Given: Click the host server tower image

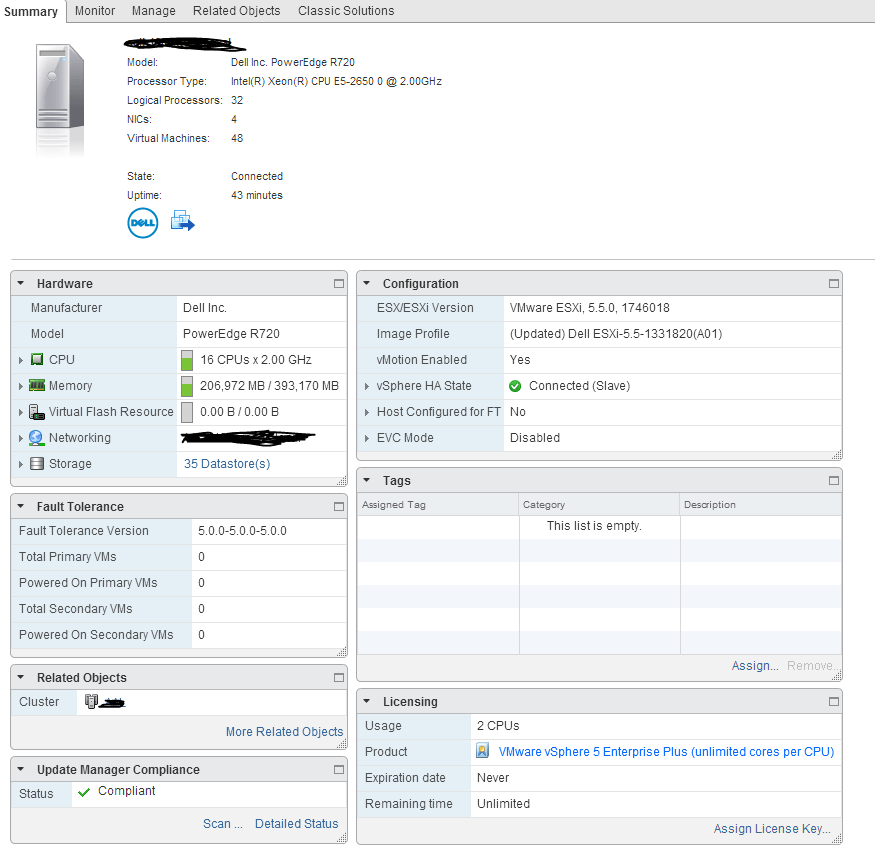Looking at the screenshot, I should click(60, 88).
